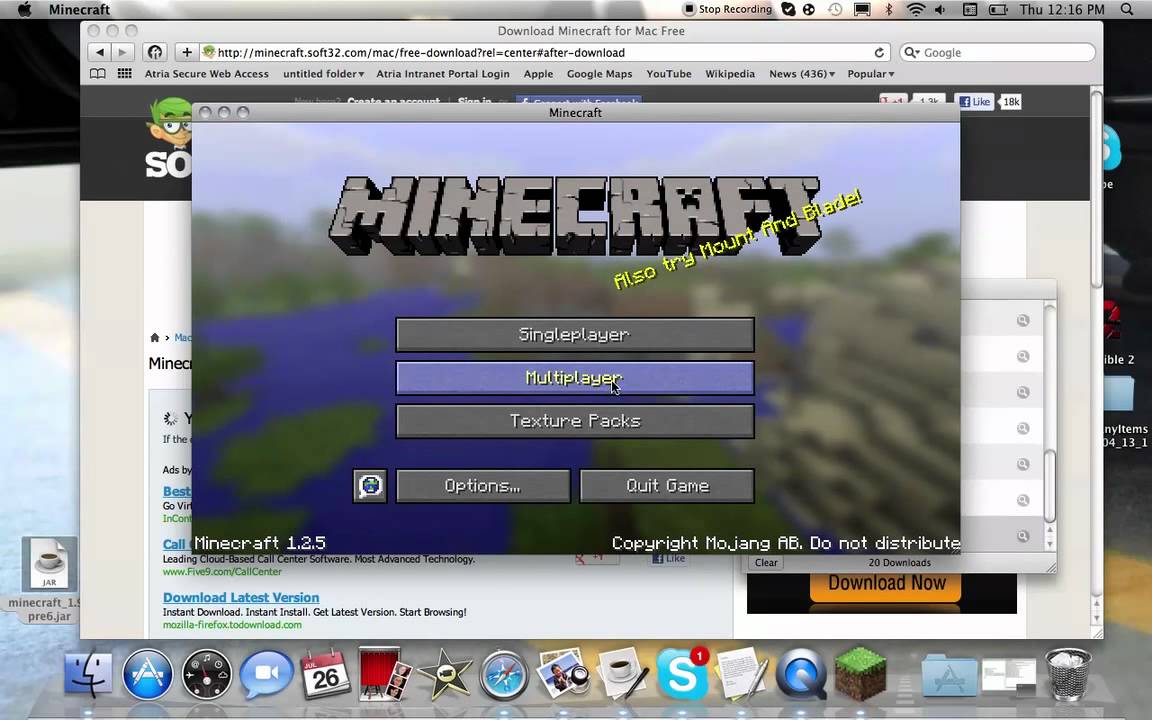Click the Safari page vertical scrollbar
1152x720 pixels.
(x=1096, y=191)
